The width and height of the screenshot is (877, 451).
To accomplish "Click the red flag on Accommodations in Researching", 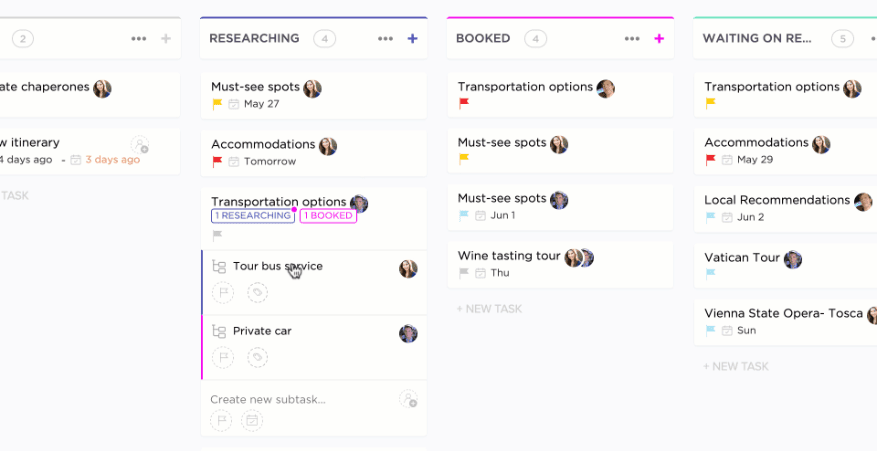I will point(217,162).
